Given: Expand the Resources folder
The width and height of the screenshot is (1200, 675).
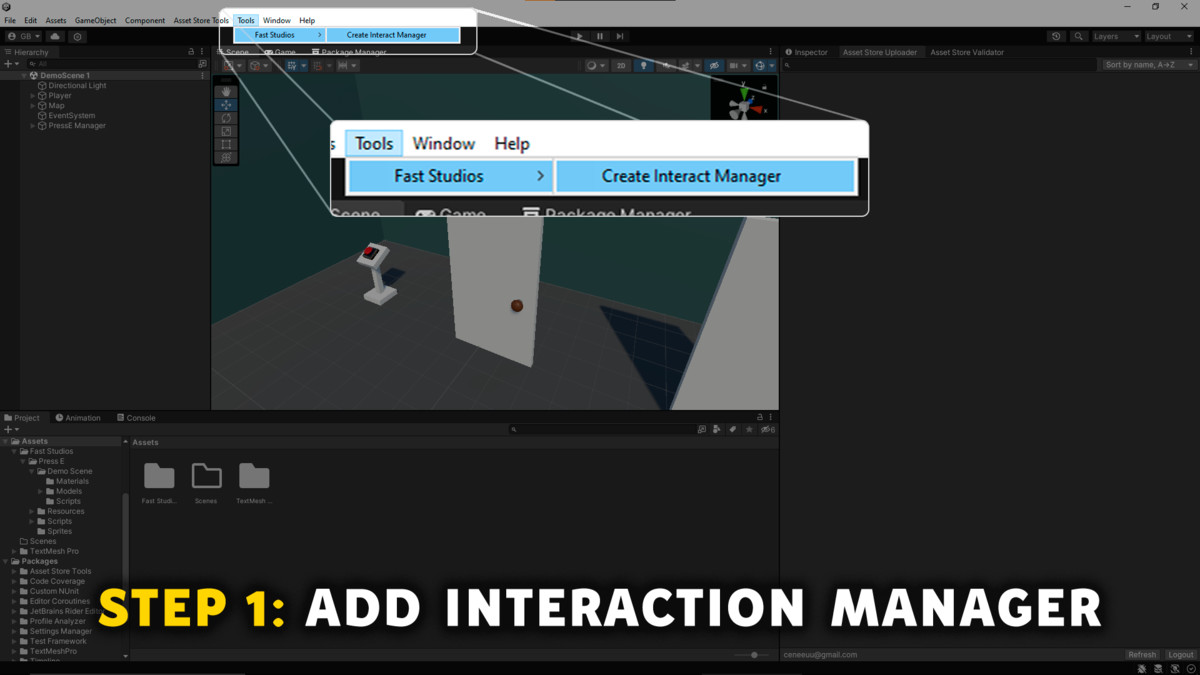Looking at the screenshot, I should click(x=32, y=512).
